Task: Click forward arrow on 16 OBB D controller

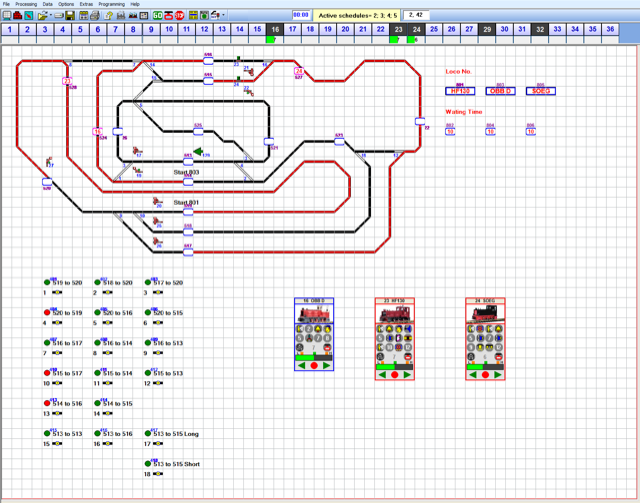Action: (x=327, y=365)
